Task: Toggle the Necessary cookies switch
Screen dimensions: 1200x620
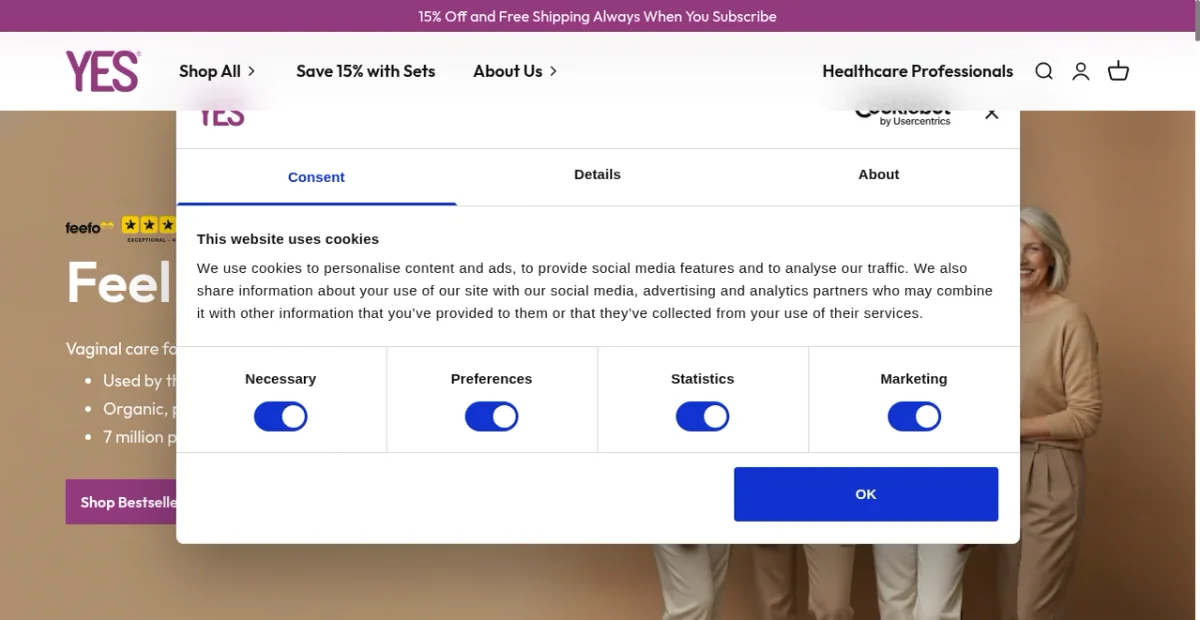Action: [280, 417]
